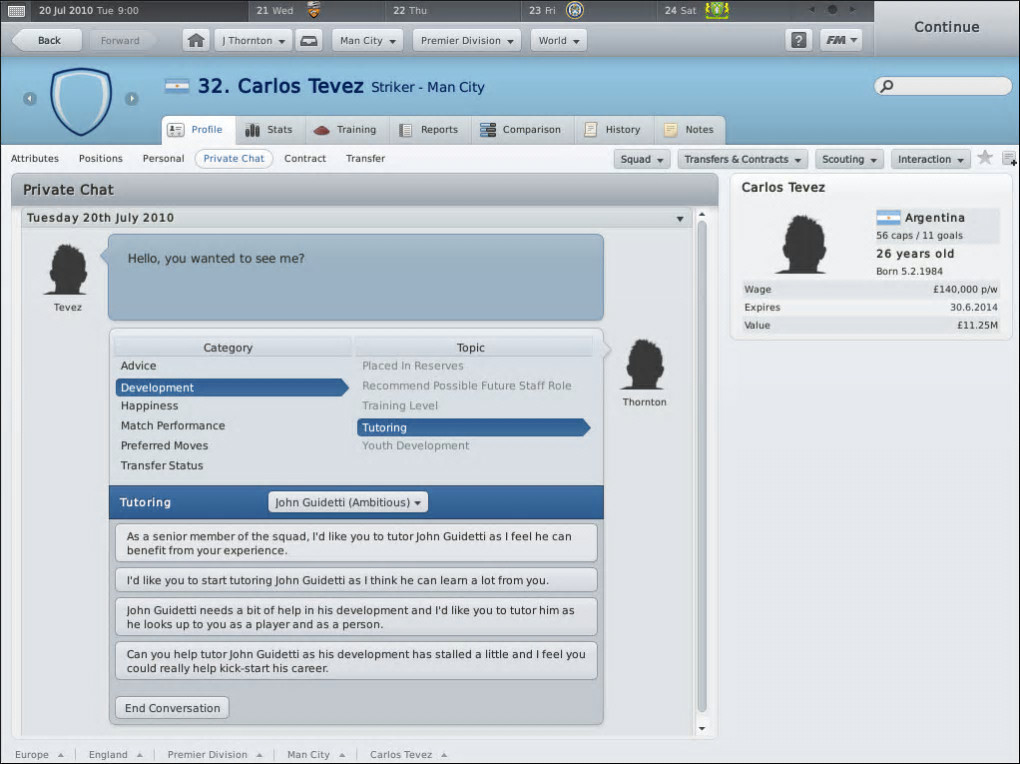The width and height of the screenshot is (1020, 764).
Task: Click the End Conversation button
Action: pyautogui.click(x=172, y=708)
